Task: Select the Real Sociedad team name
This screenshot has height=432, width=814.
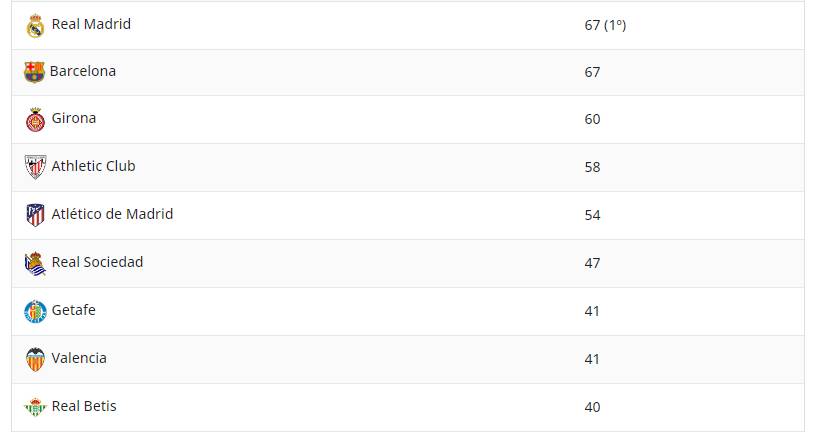Action: 97,262
